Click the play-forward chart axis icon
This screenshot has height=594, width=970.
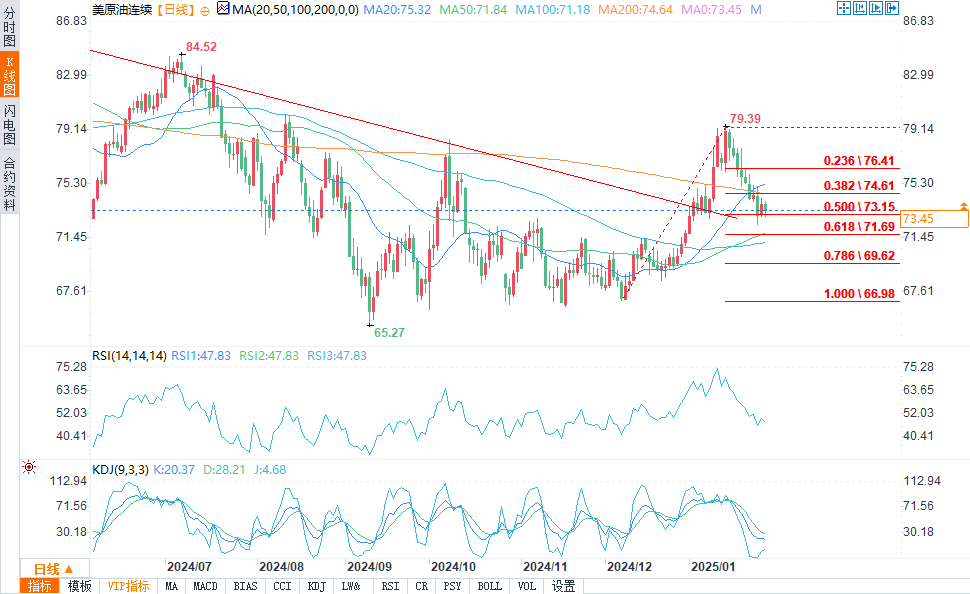coord(876,8)
